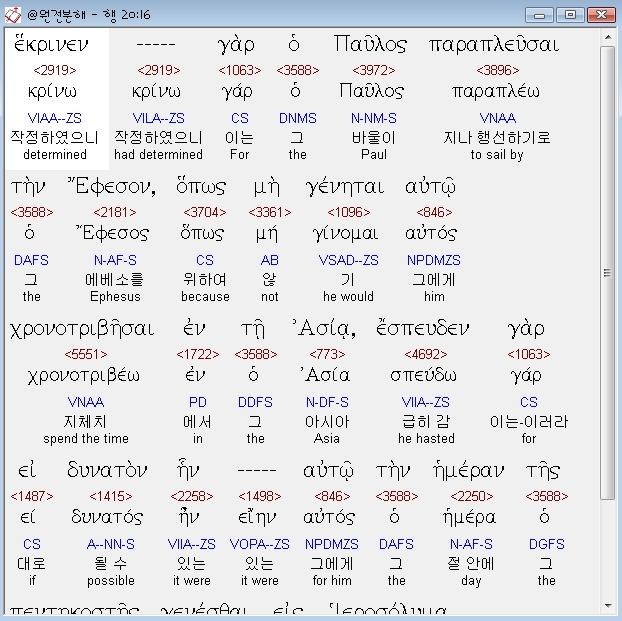The width and height of the screenshot is (622, 621).
Task: Click the parsing code VIAA--ZS
Action: 54,118
